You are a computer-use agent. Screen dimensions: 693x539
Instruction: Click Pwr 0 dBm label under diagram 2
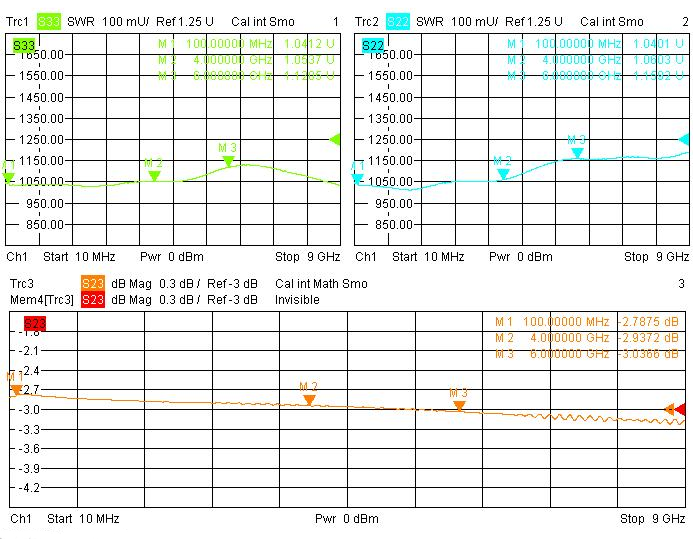tap(520, 257)
